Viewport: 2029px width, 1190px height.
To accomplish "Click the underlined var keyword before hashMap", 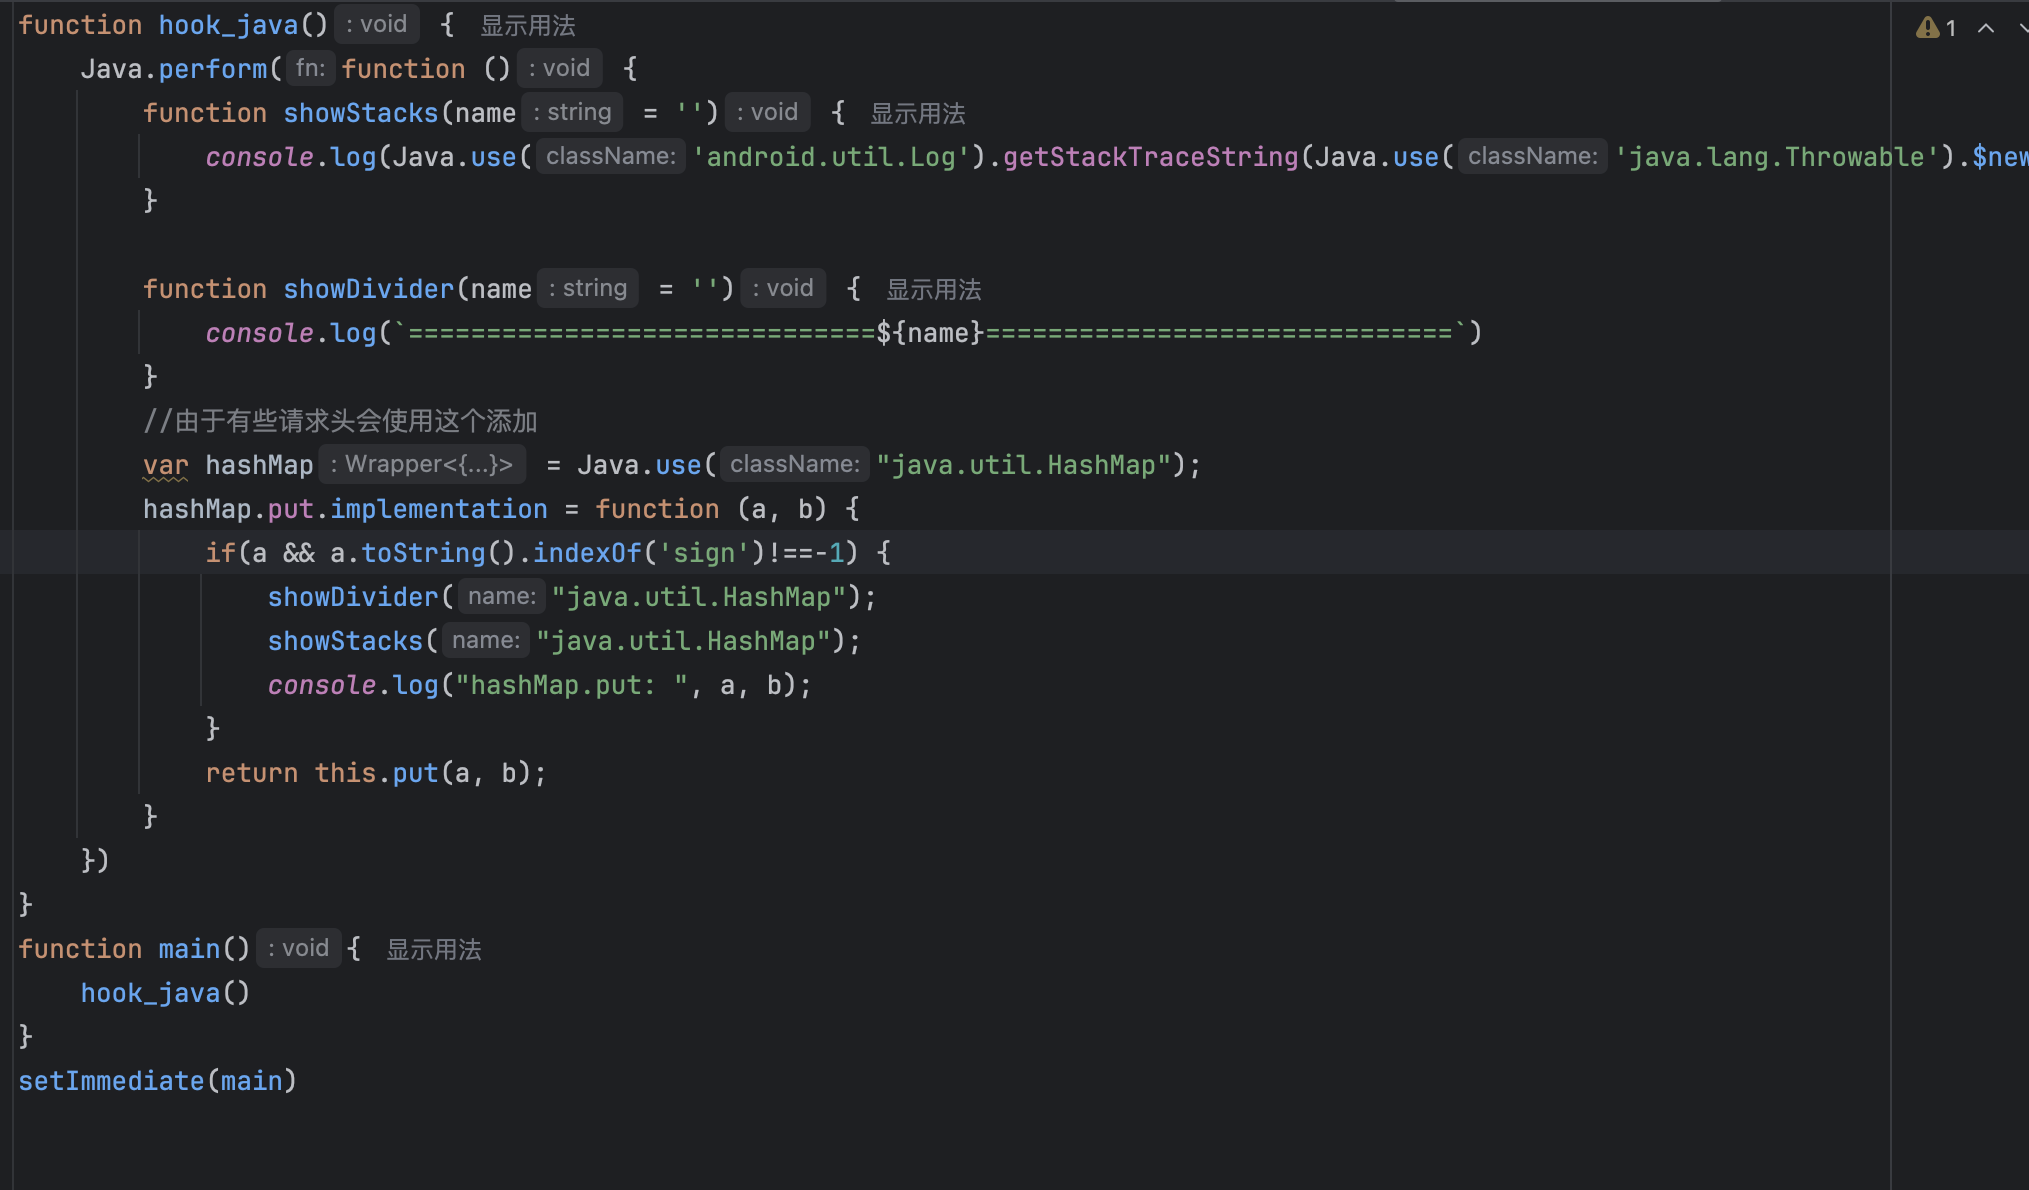I will pyautogui.click(x=165, y=465).
